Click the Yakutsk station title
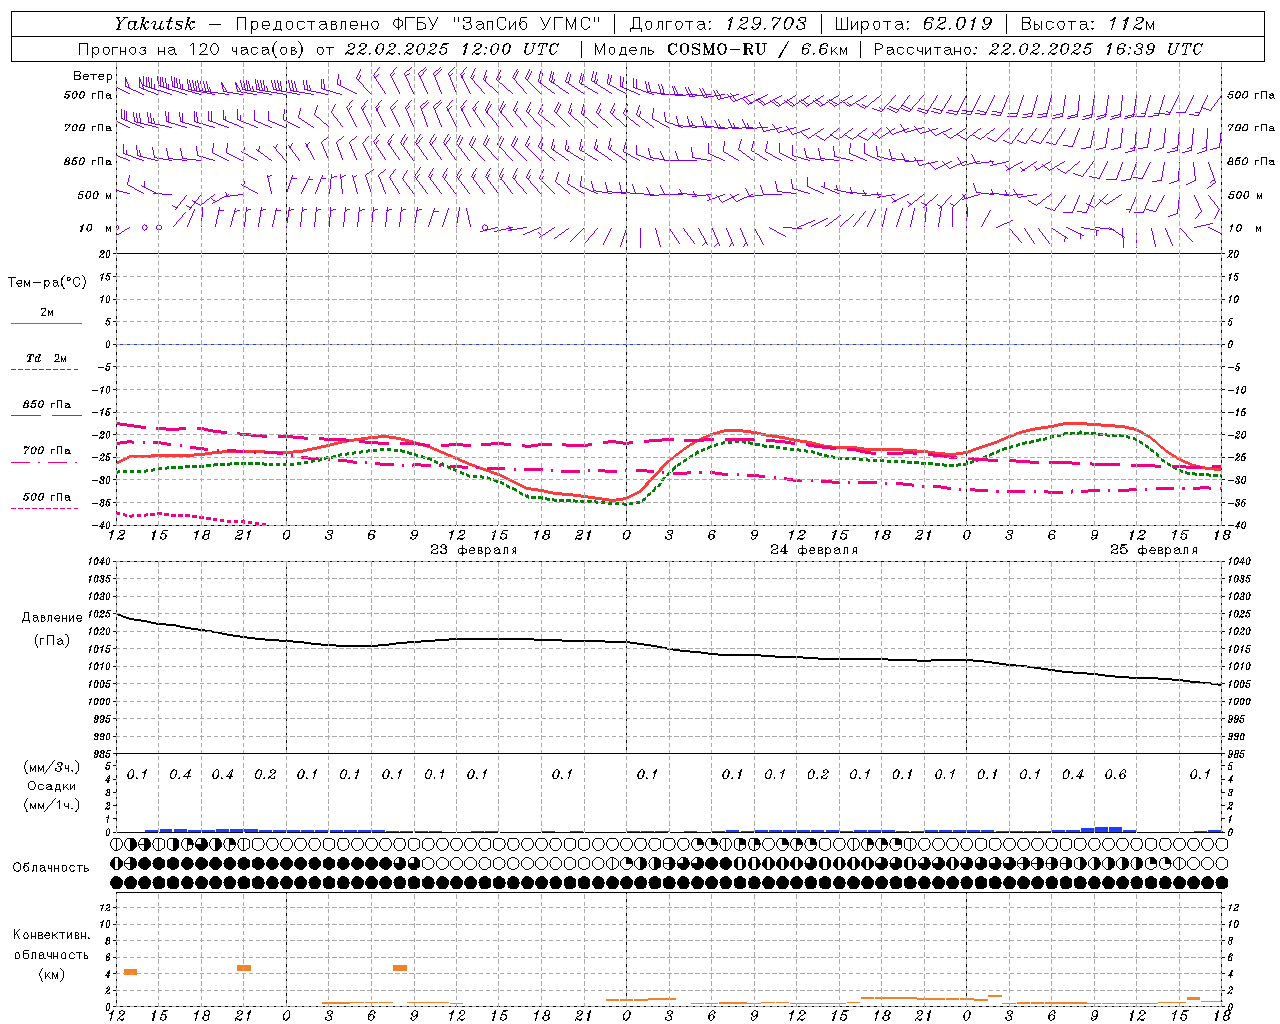The width and height of the screenshot is (1280, 1024). click(154, 24)
